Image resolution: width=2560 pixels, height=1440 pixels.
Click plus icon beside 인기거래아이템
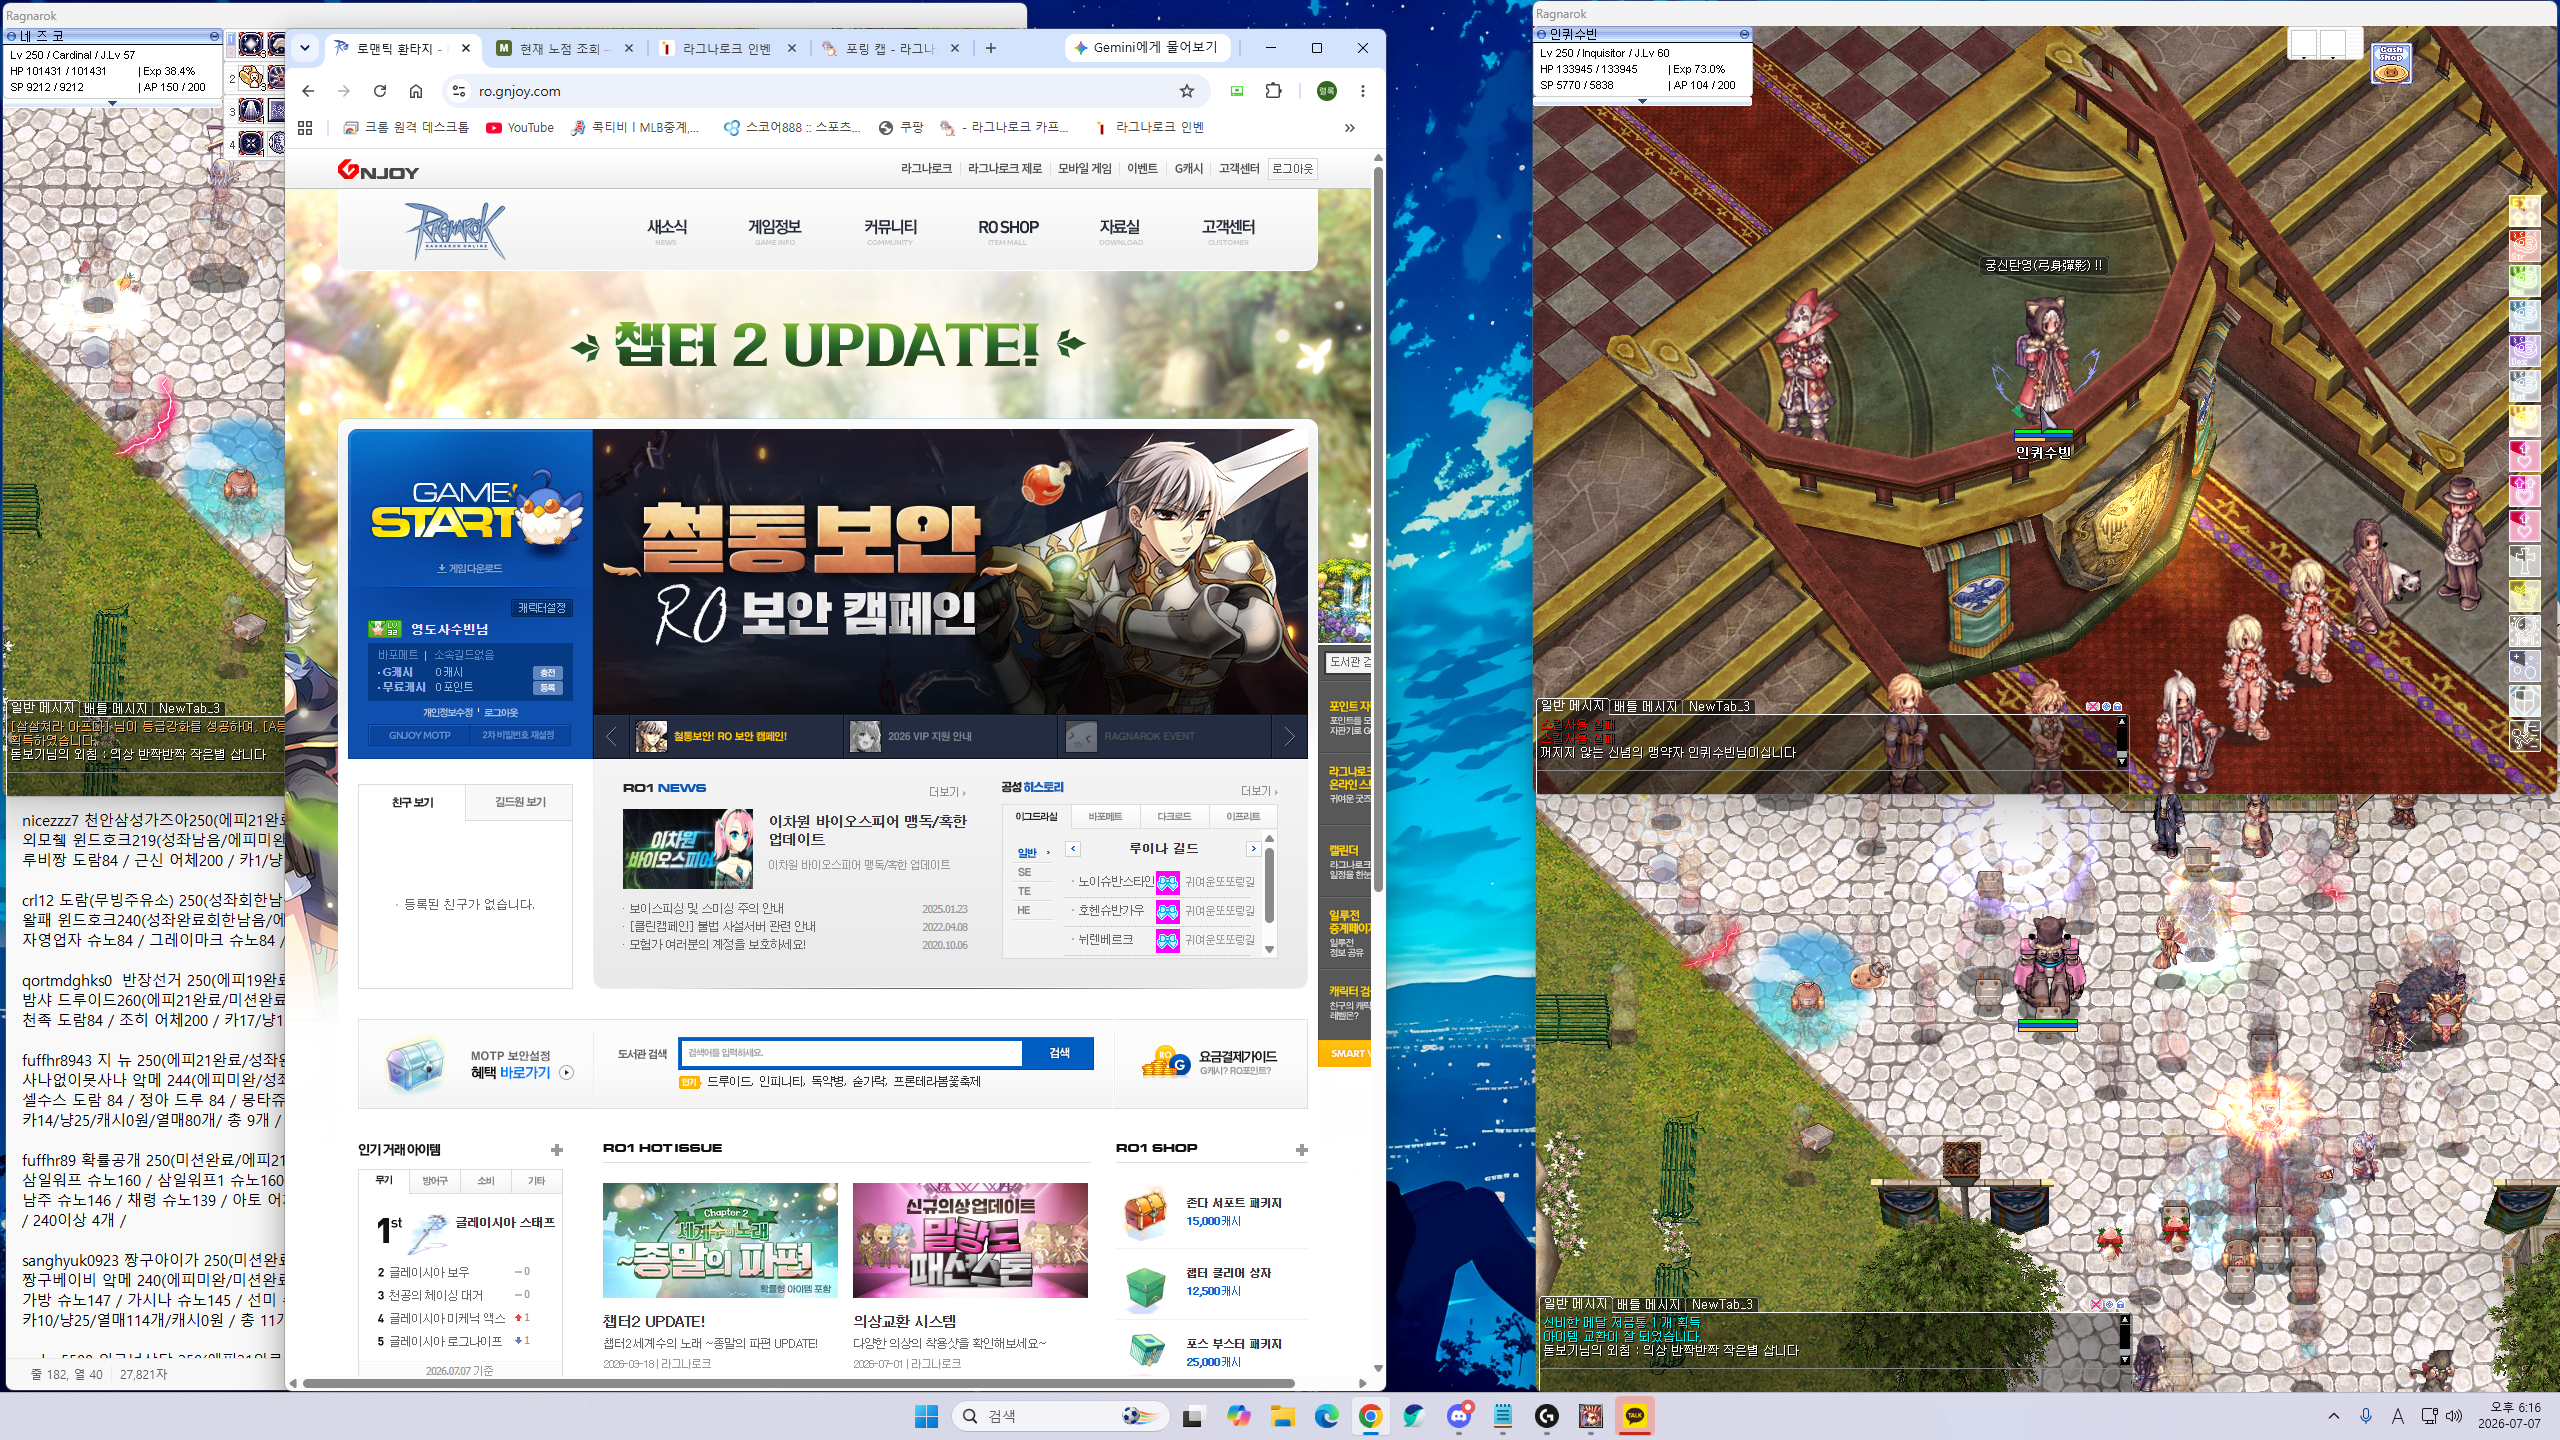point(557,1150)
